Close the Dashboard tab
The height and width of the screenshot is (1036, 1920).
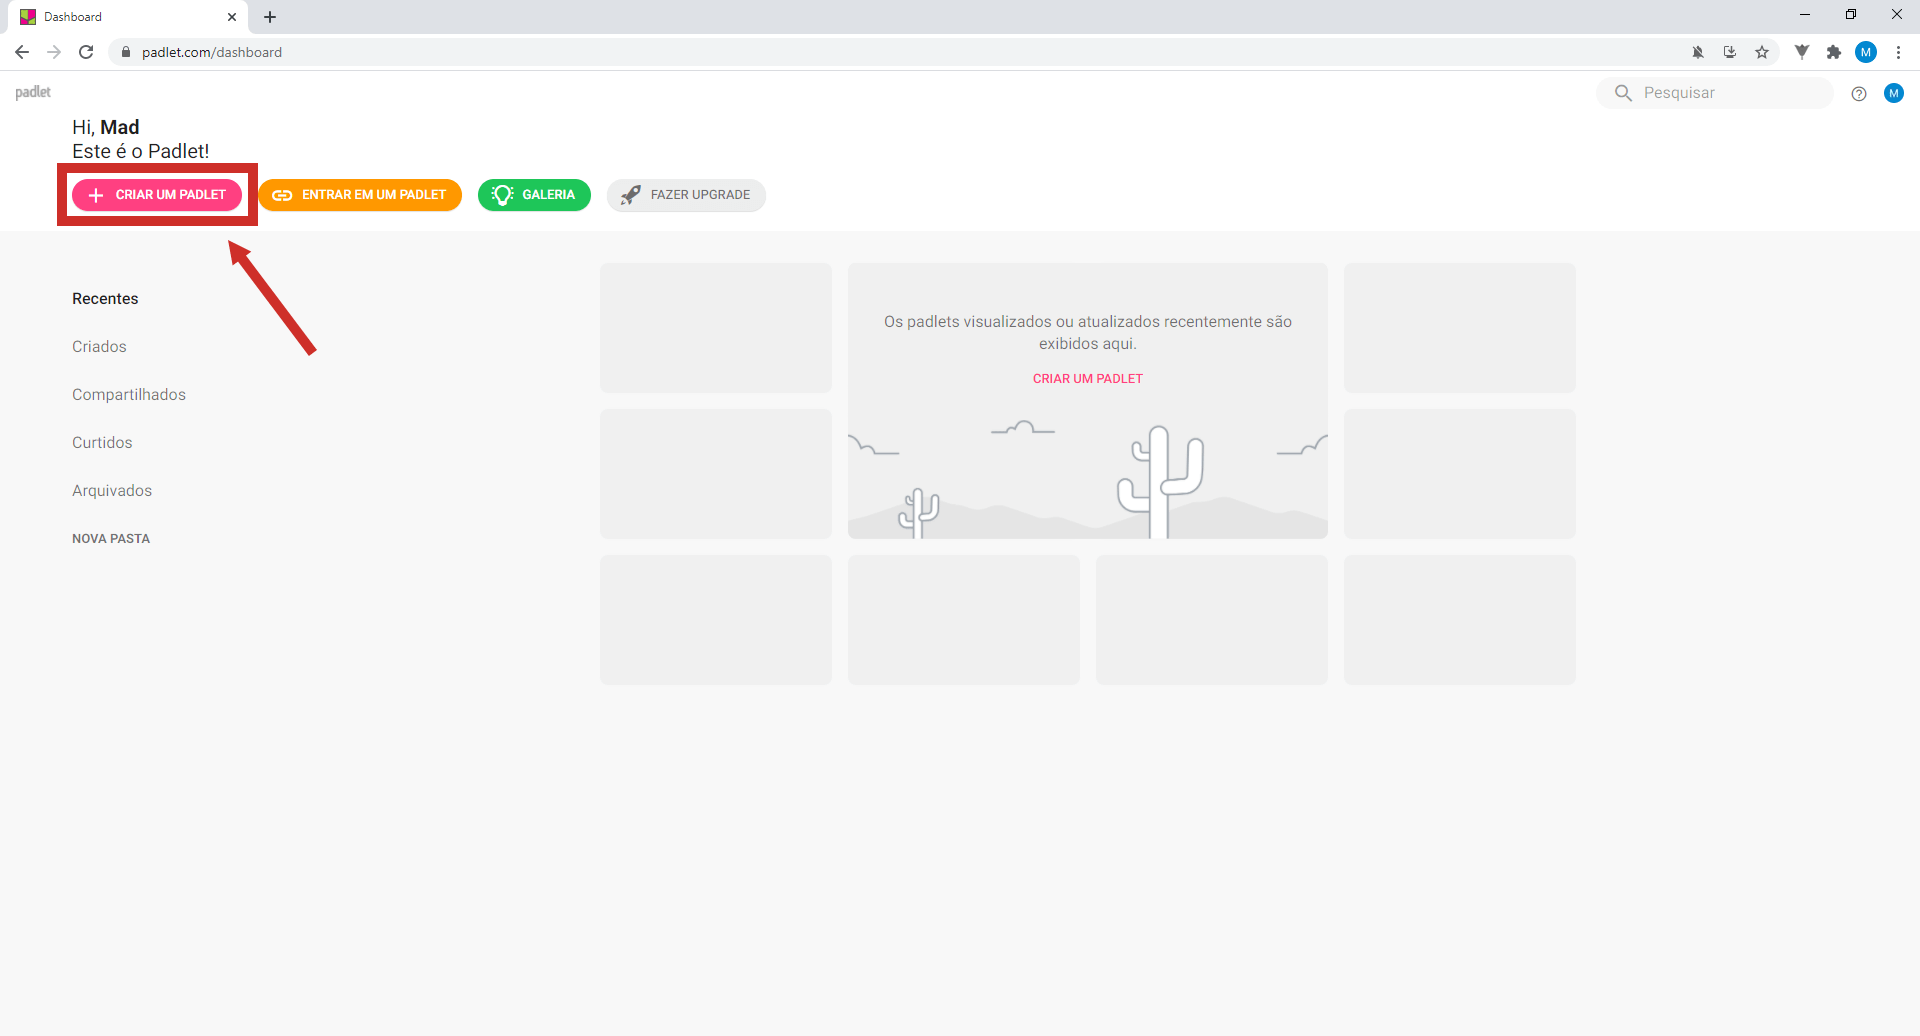coord(232,17)
